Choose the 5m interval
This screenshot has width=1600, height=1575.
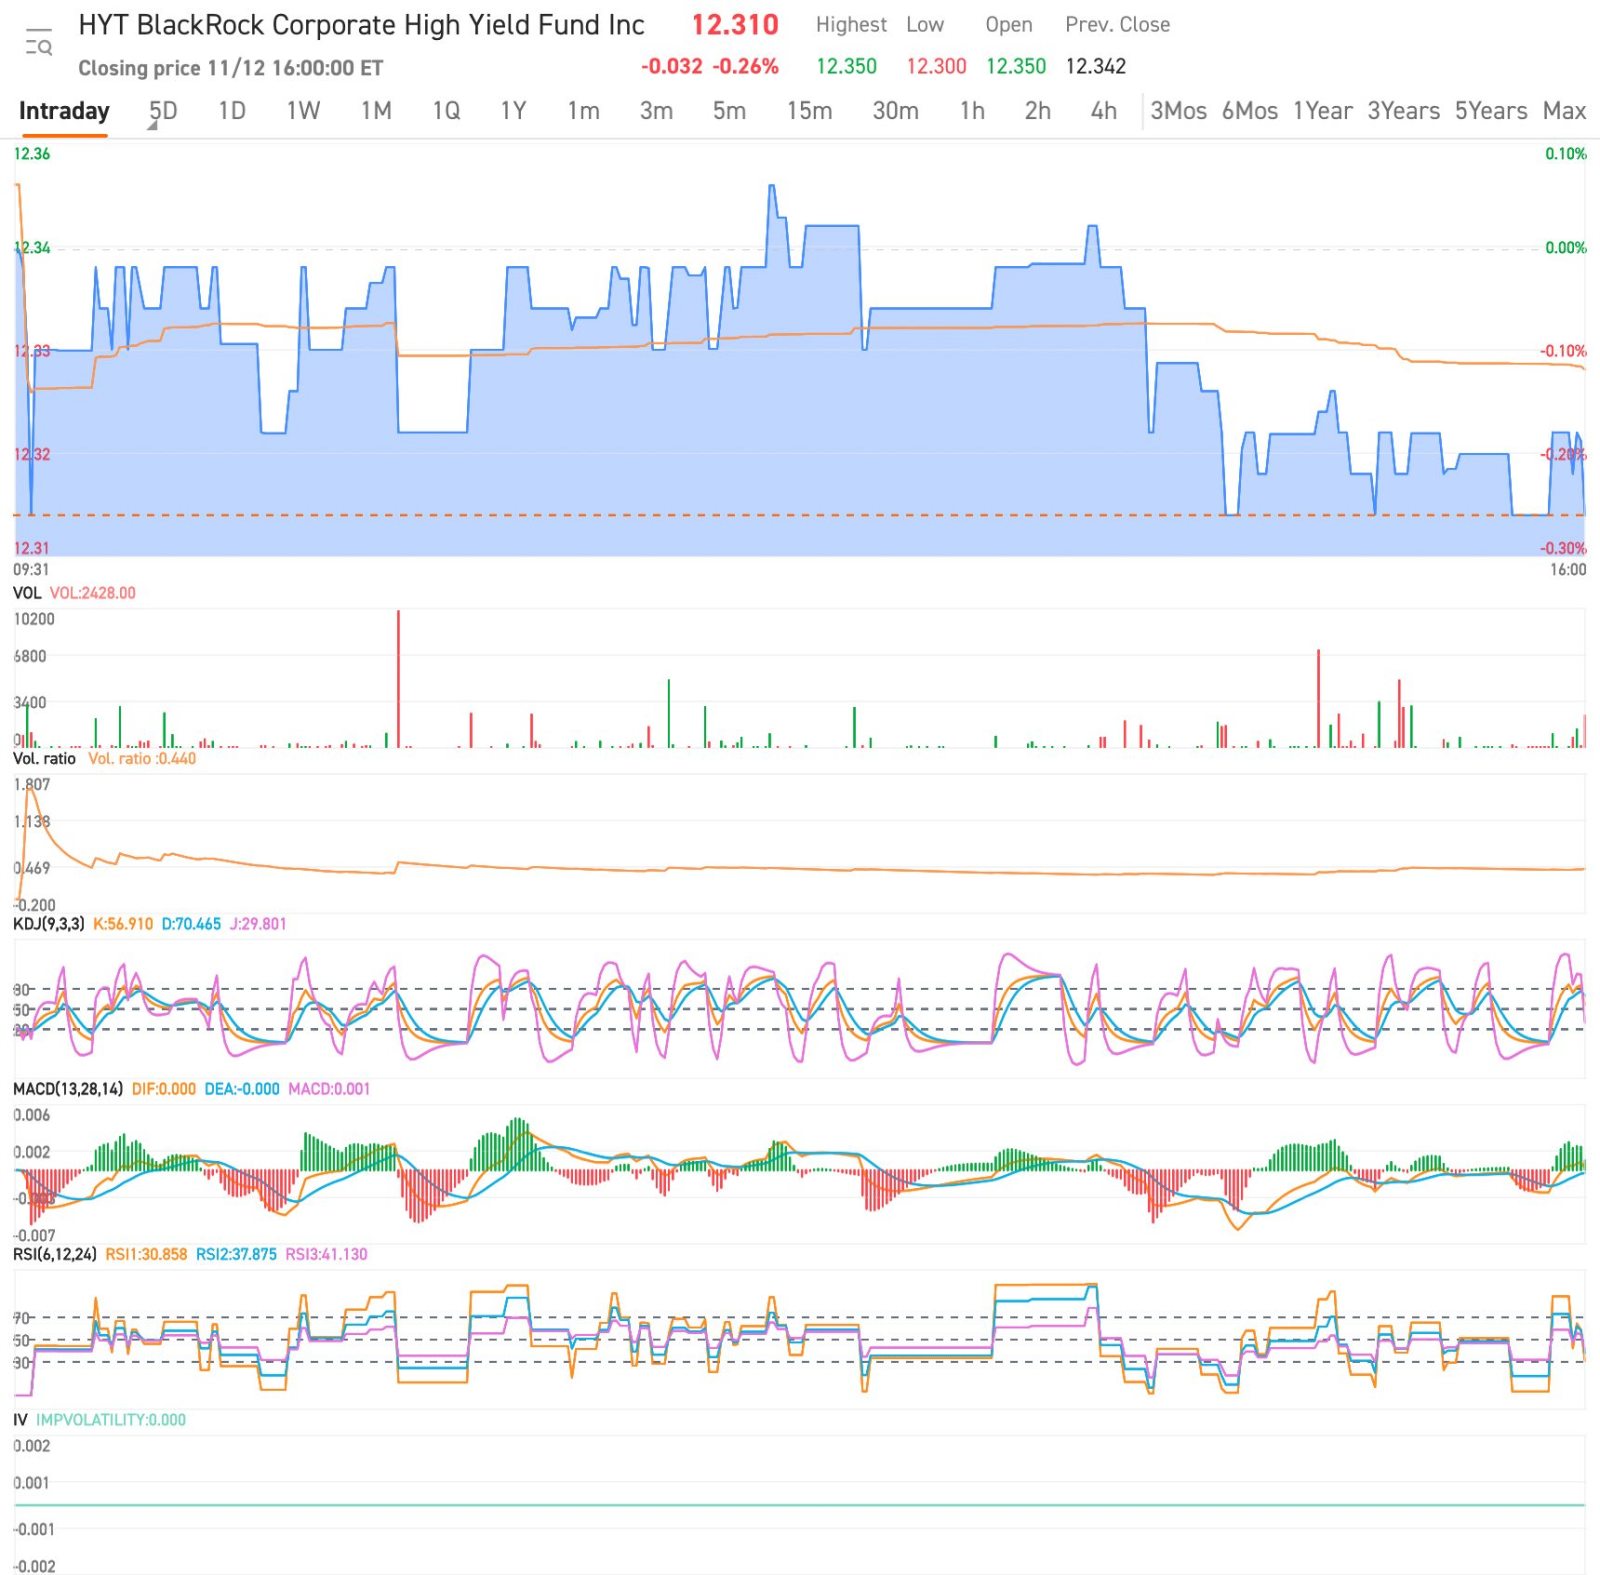coord(729,111)
